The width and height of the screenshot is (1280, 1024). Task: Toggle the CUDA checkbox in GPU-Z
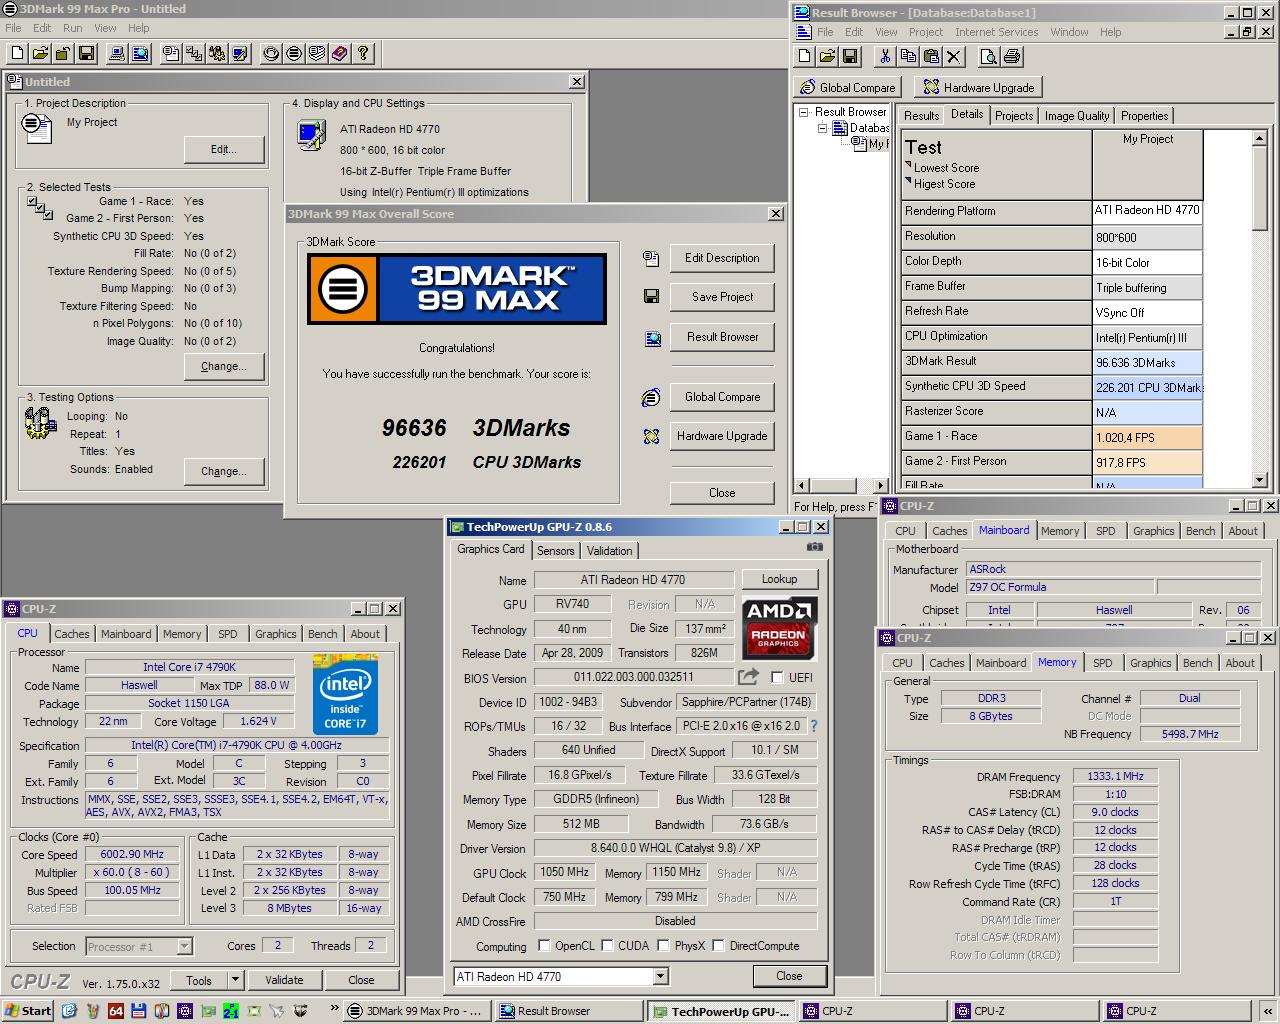[x=607, y=945]
